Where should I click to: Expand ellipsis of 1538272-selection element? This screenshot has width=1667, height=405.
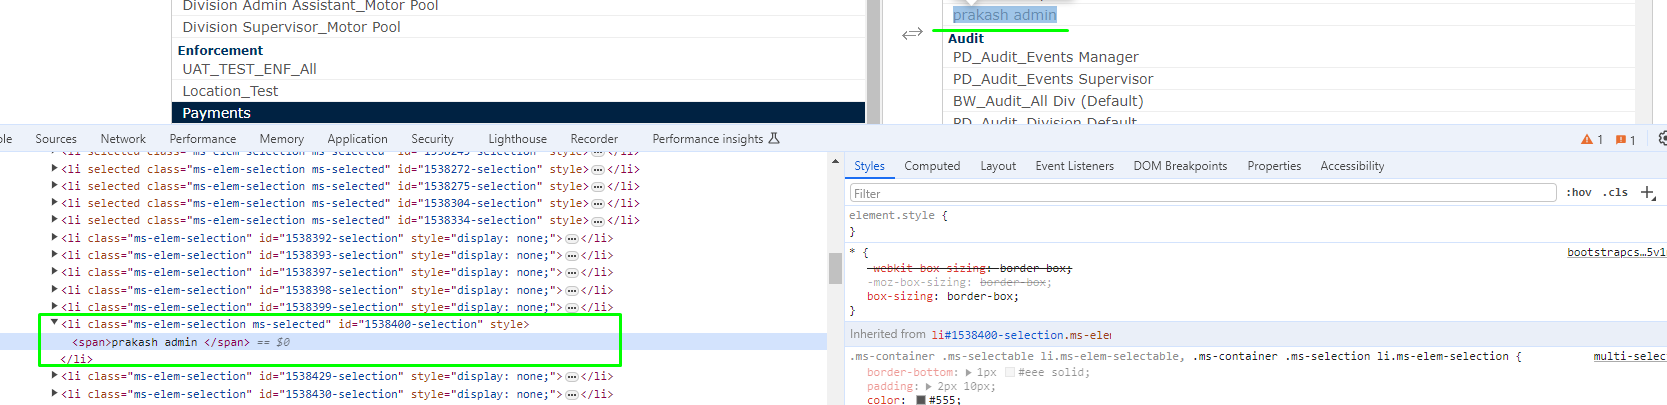pyautogui.click(x=598, y=170)
